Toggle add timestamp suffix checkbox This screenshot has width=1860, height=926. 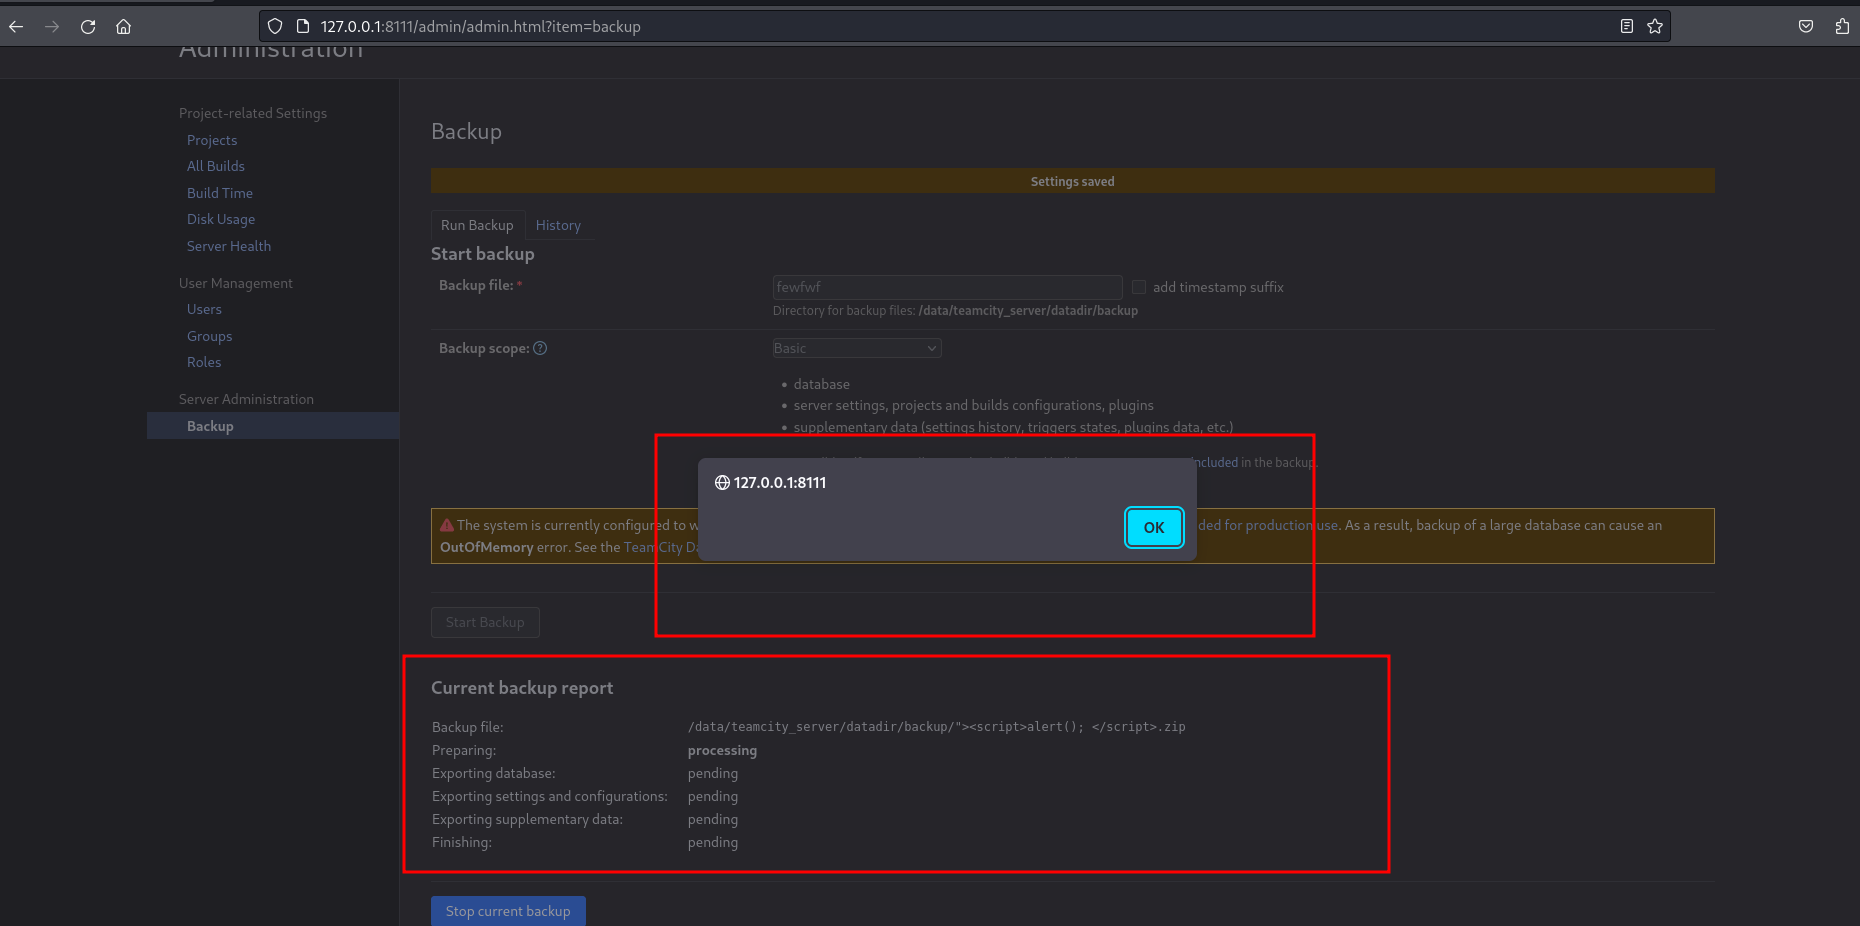coord(1139,287)
